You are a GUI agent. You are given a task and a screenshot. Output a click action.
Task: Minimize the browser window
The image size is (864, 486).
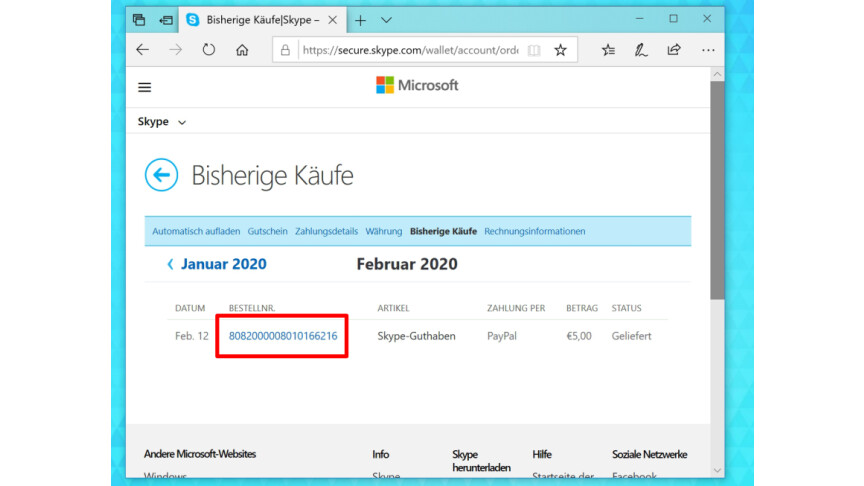pyautogui.click(x=639, y=19)
